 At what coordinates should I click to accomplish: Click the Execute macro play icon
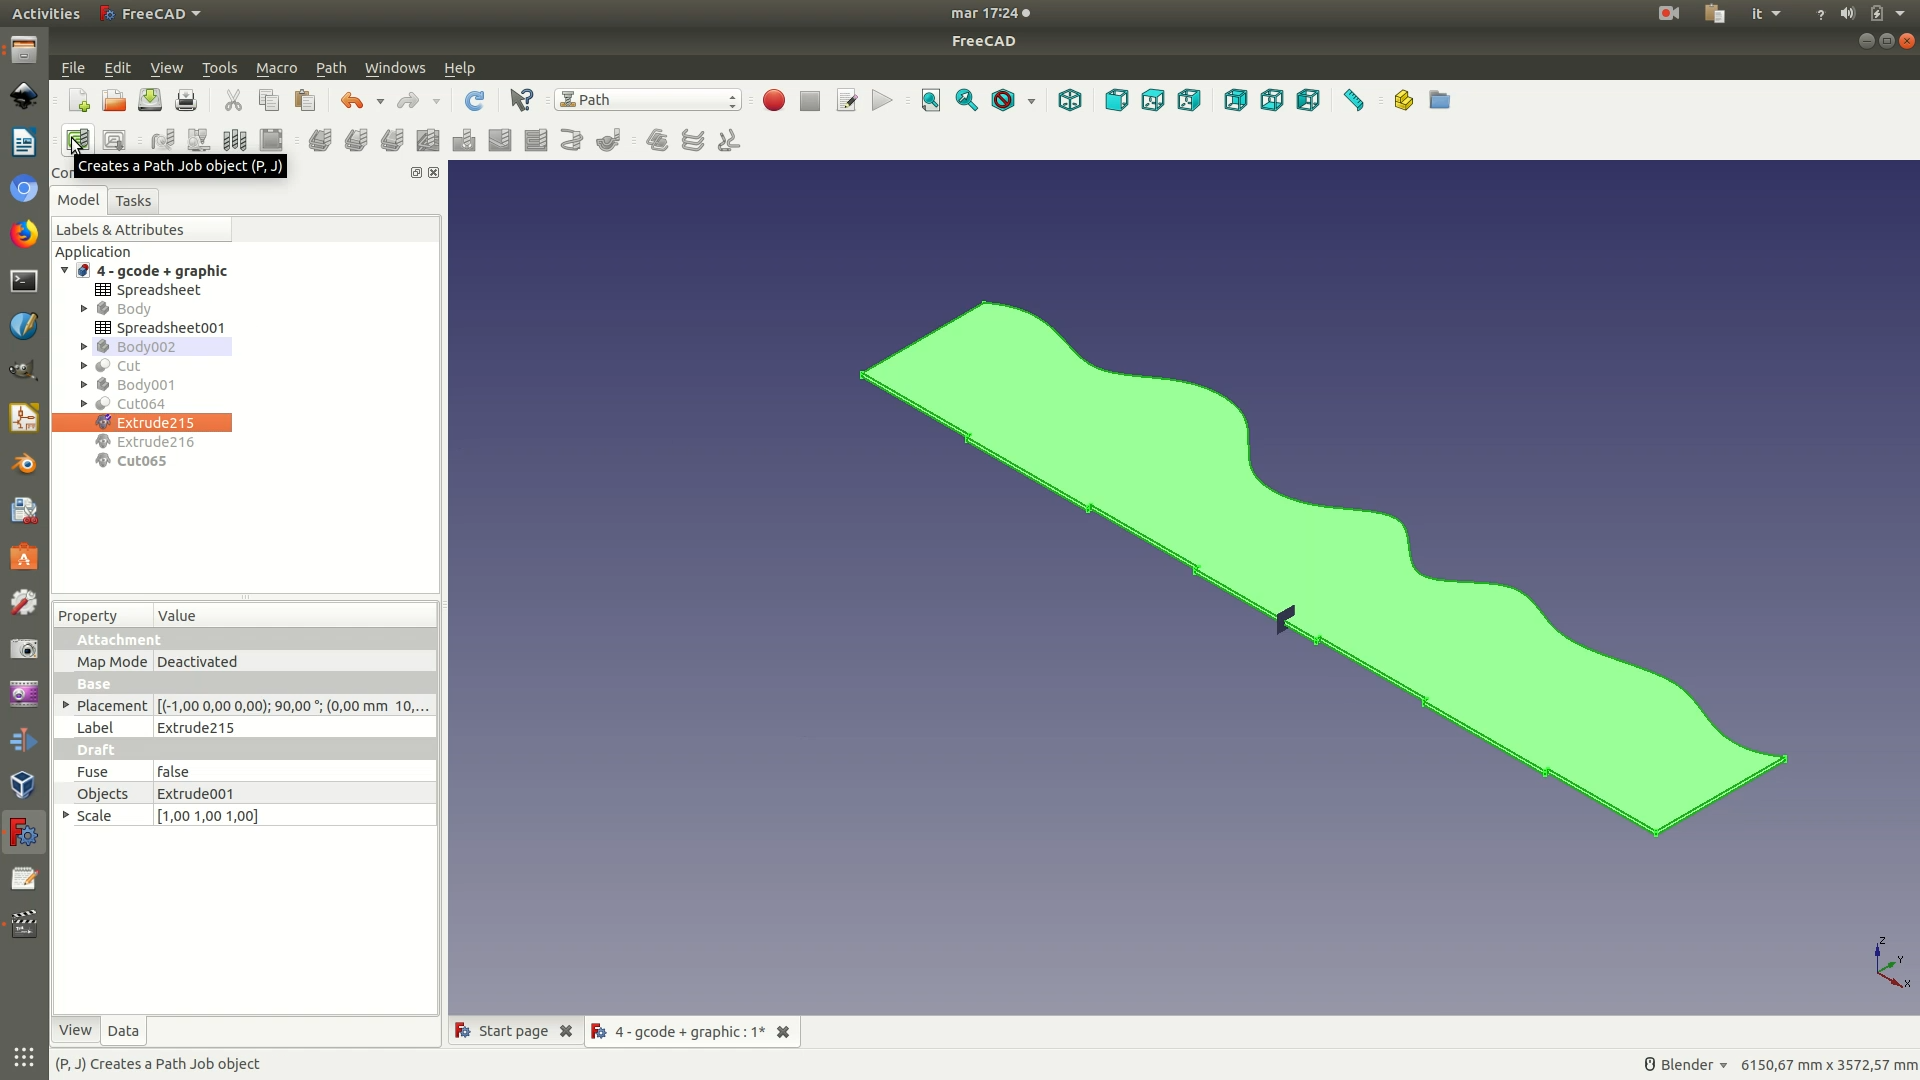coord(882,100)
